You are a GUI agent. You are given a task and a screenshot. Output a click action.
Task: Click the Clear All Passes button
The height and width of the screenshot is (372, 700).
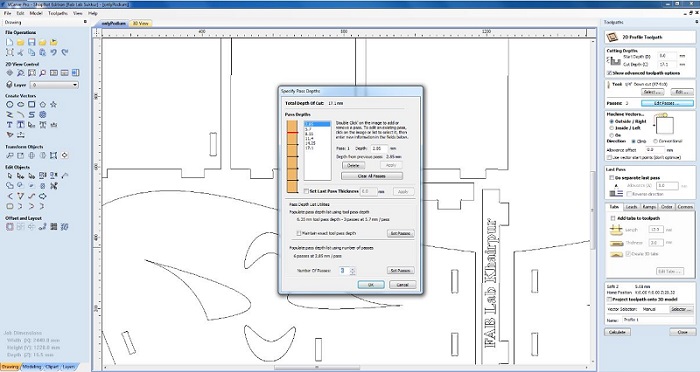point(371,176)
